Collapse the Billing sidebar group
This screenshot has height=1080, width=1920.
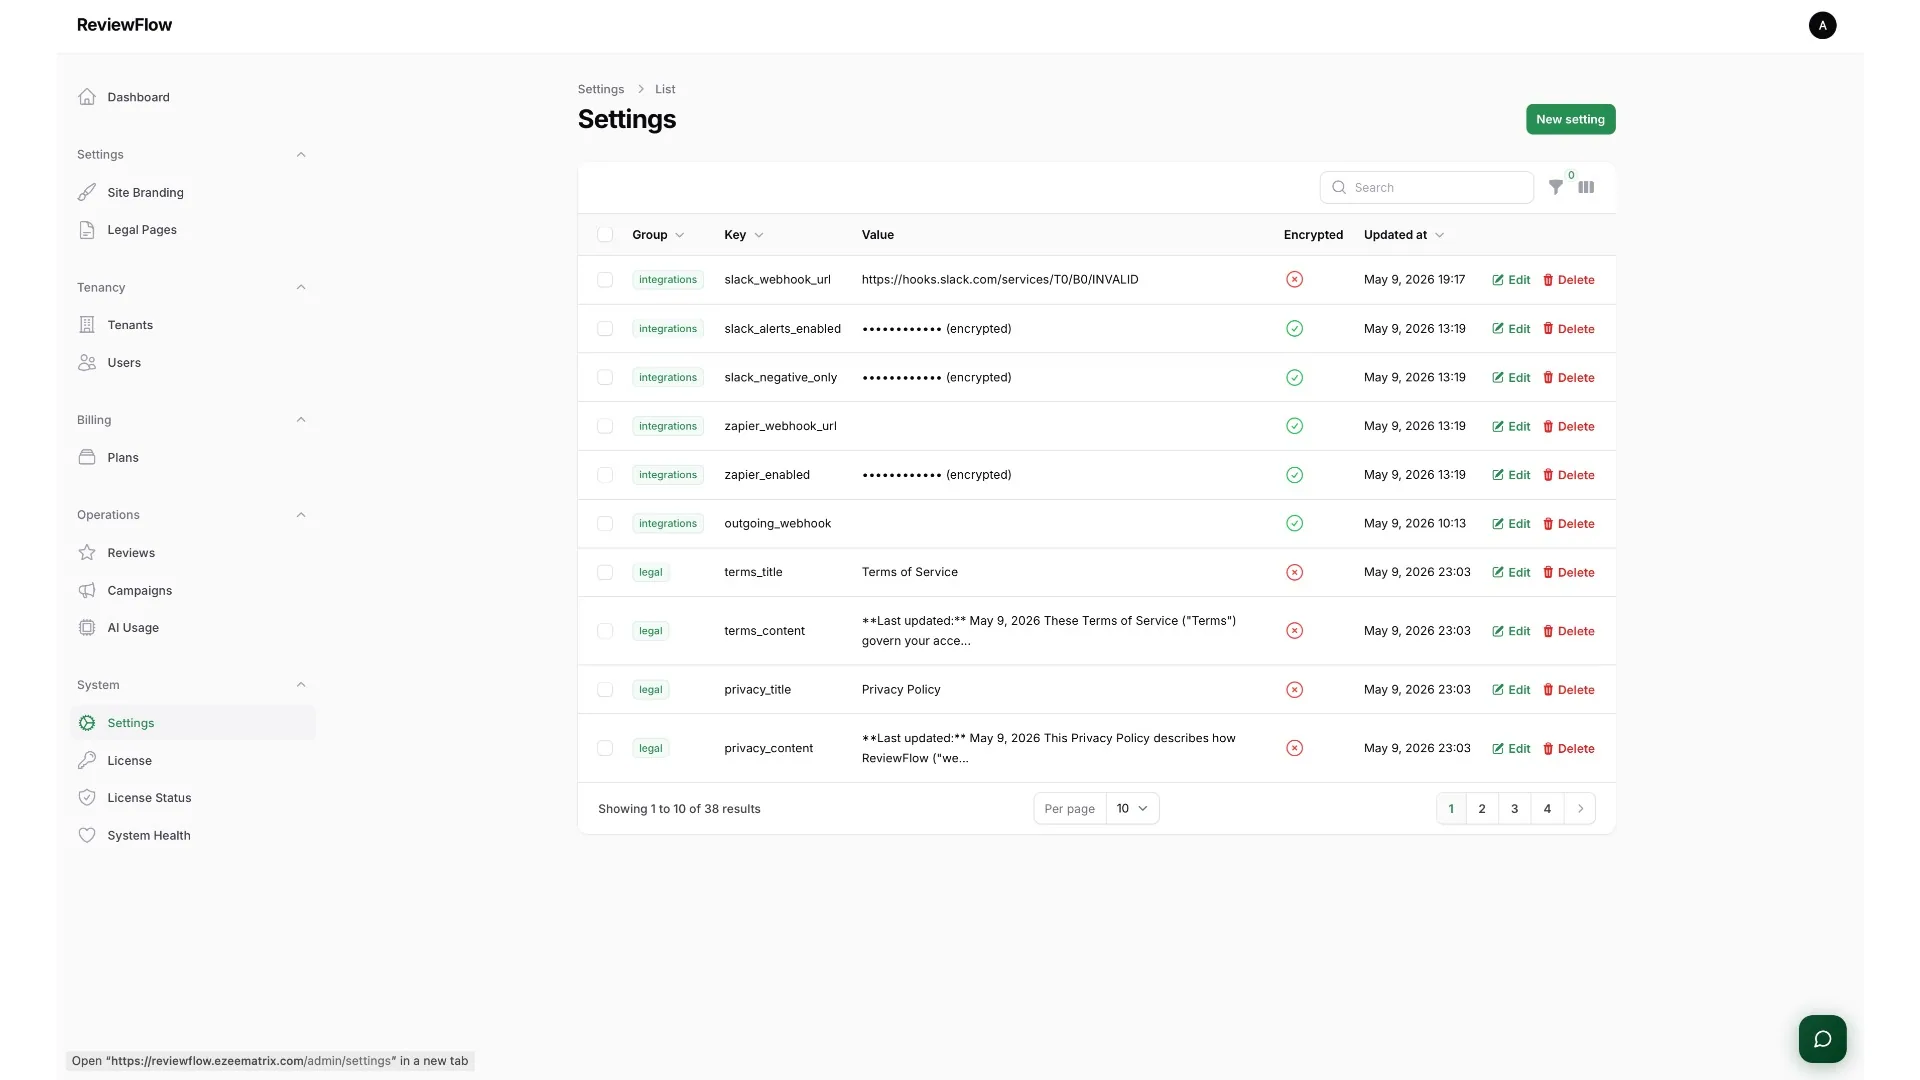click(301, 420)
